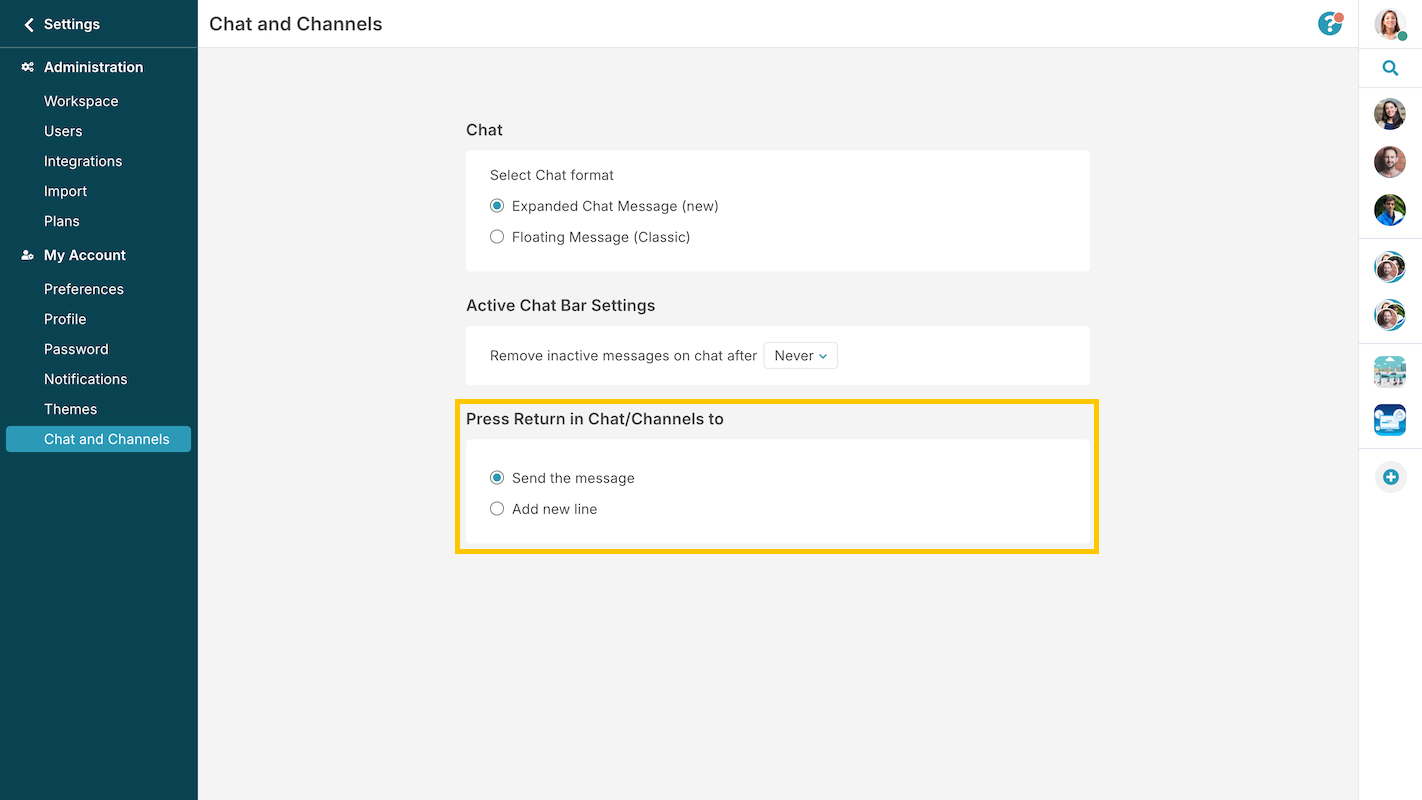Open the second group chat avatar

coord(1390,315)
